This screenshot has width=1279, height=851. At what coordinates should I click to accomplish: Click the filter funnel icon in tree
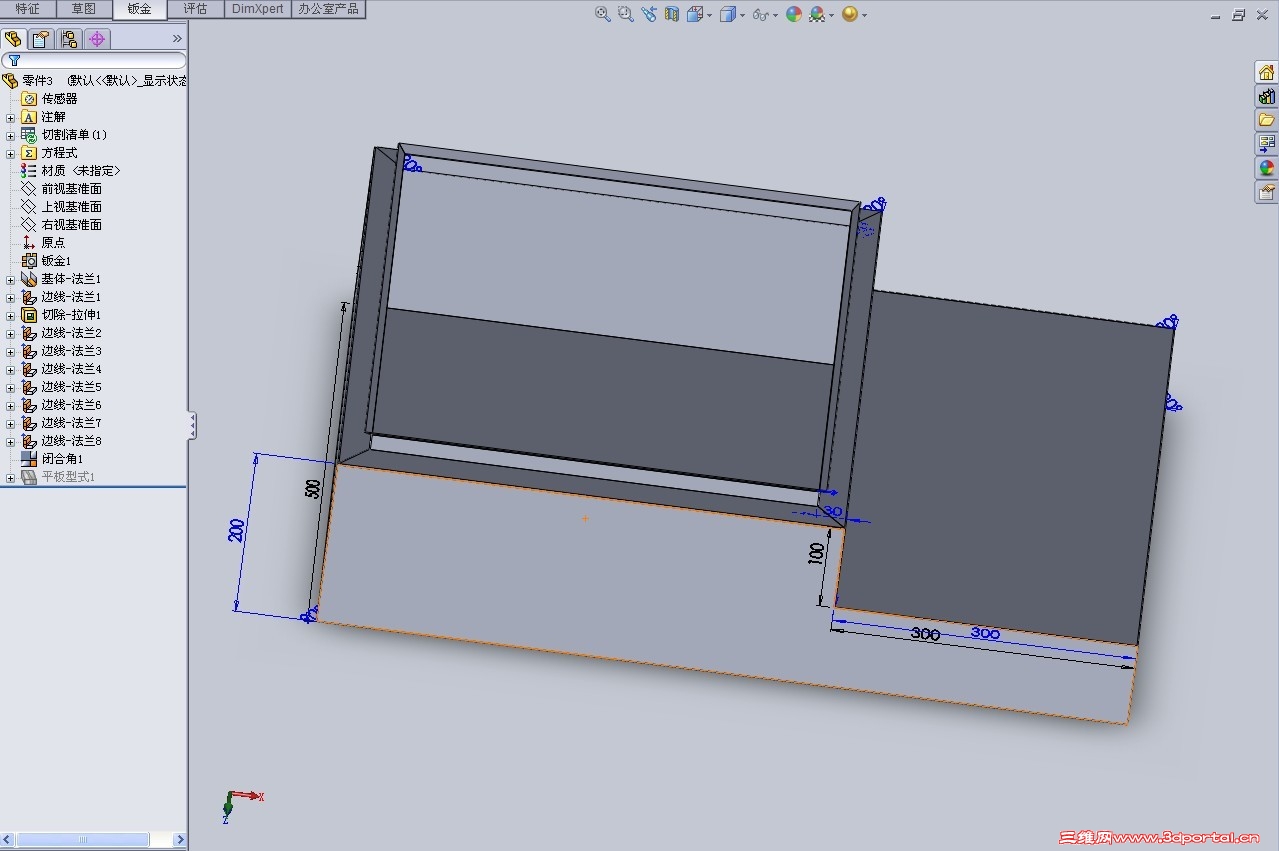(x=14, y=61)
